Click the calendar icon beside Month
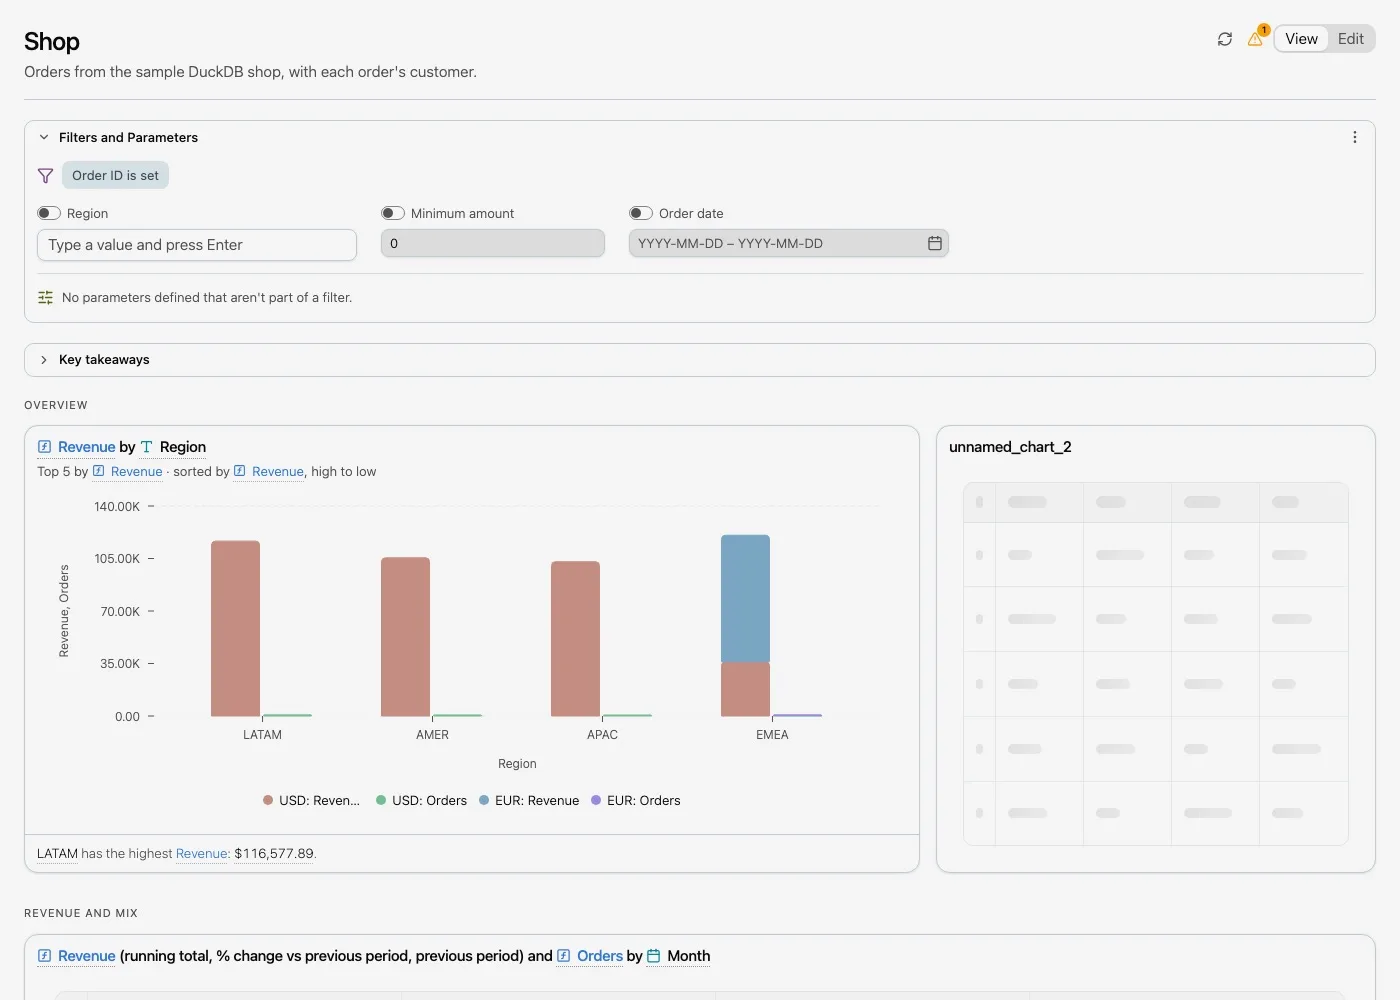The height and width of the screenshot is (1000, 1400). (x=654, y=956)
